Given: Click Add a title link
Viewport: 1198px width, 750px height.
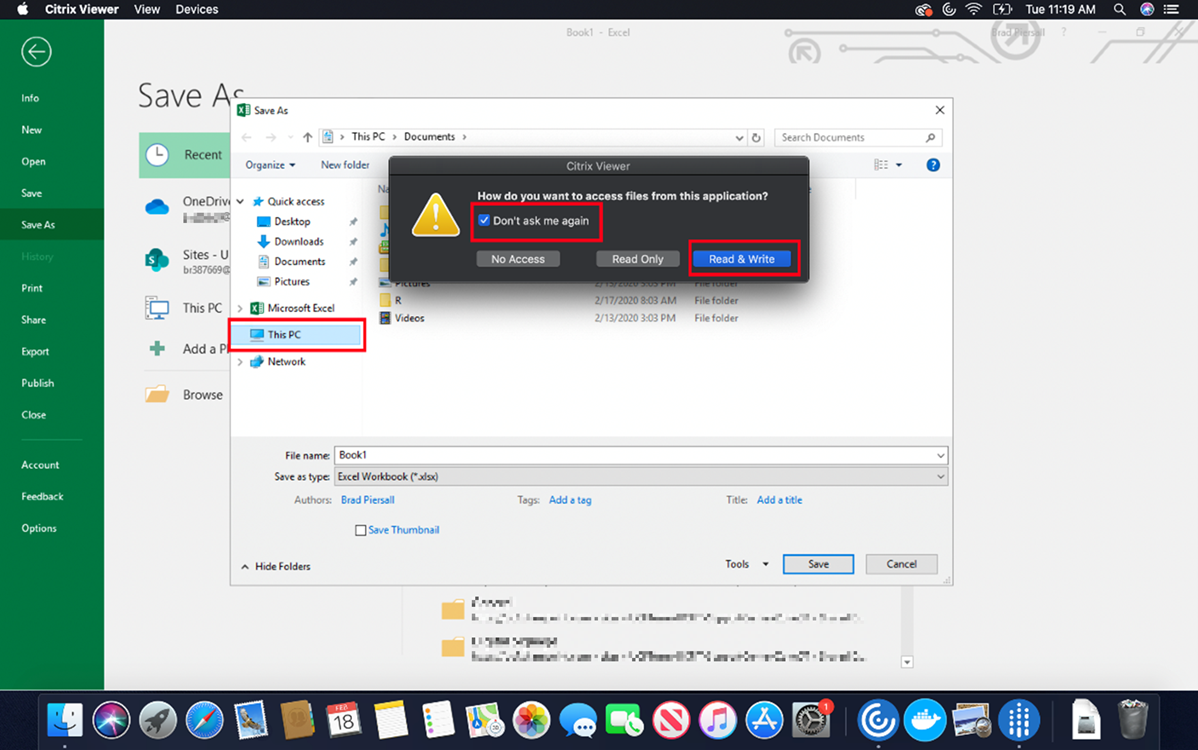Looking at the screenshot, I should 779,500.
